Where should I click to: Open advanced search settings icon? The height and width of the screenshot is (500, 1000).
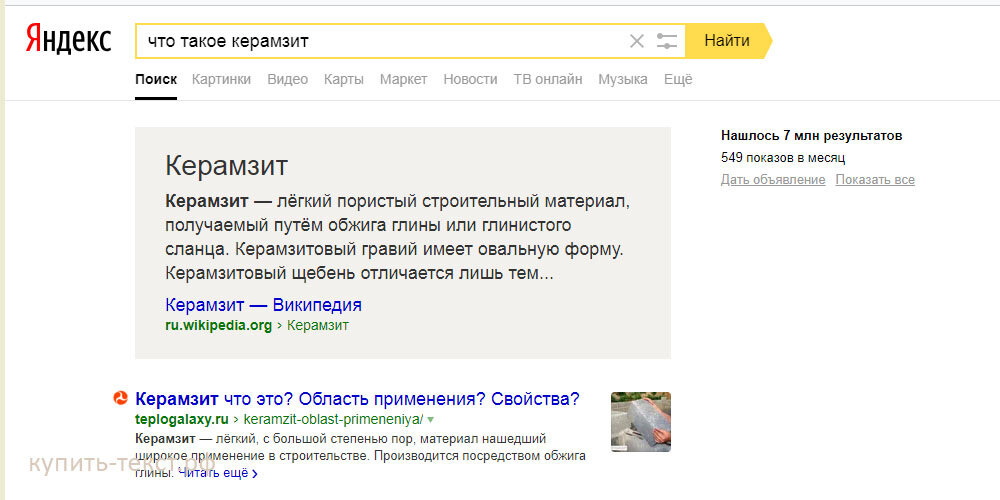[x=666, y=41]
